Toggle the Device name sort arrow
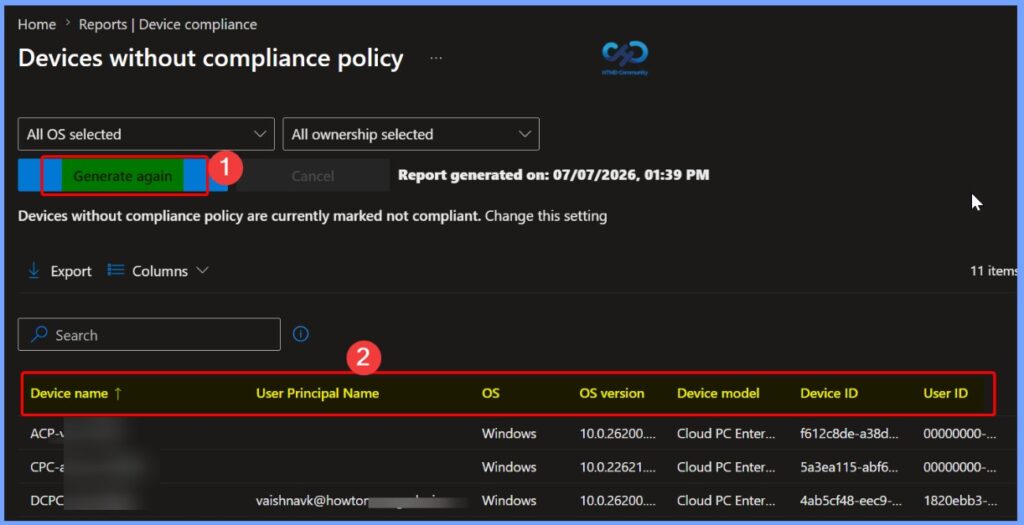 click(118, 393)
